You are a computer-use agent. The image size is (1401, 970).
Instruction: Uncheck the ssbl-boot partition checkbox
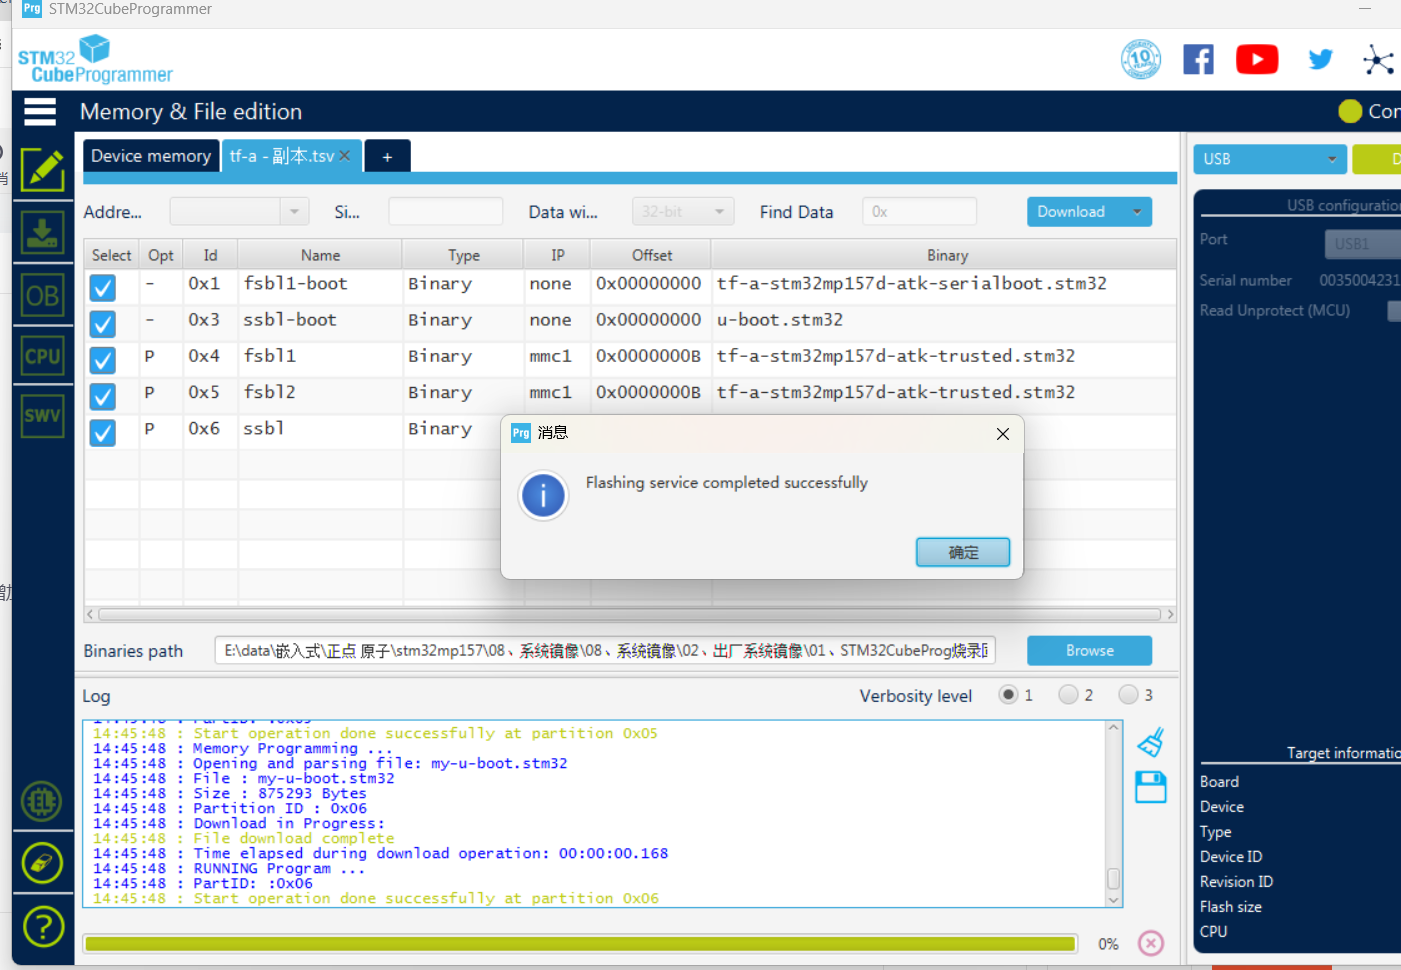[x=103, y=324]
